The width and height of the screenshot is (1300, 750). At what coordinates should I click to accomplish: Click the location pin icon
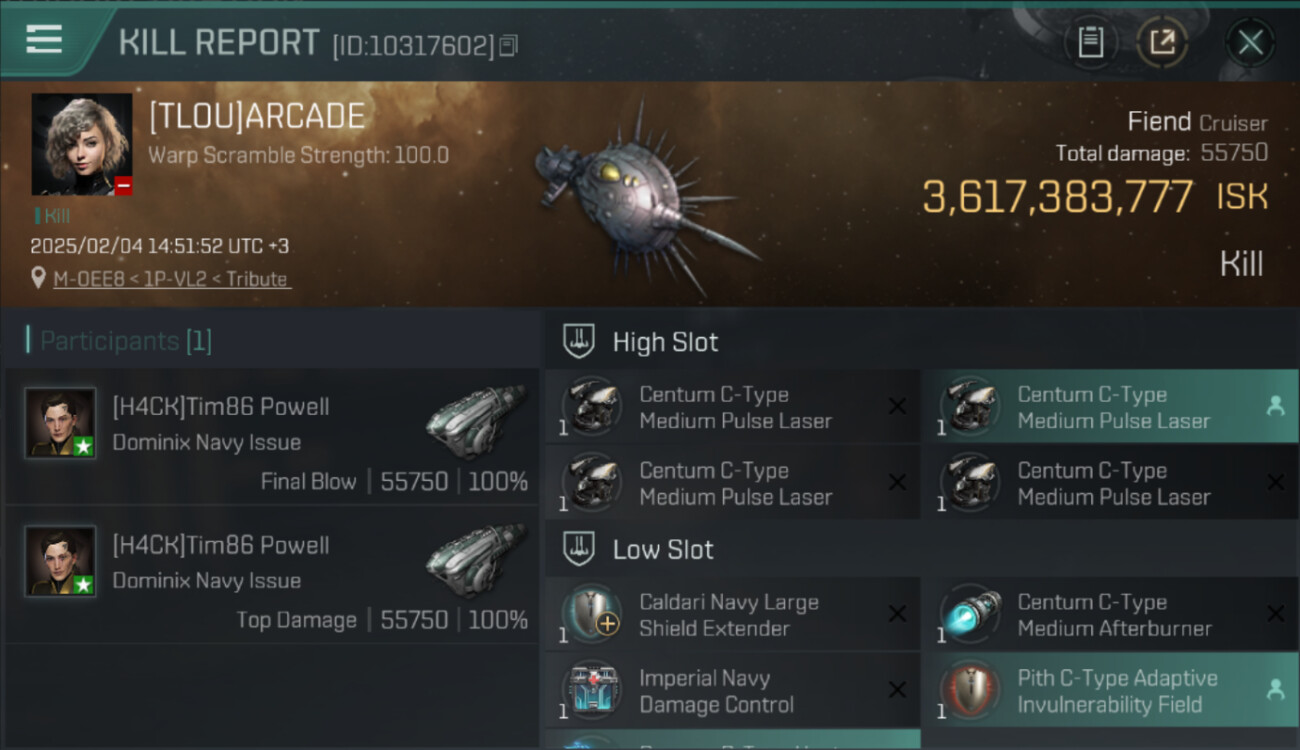(38, 279)
